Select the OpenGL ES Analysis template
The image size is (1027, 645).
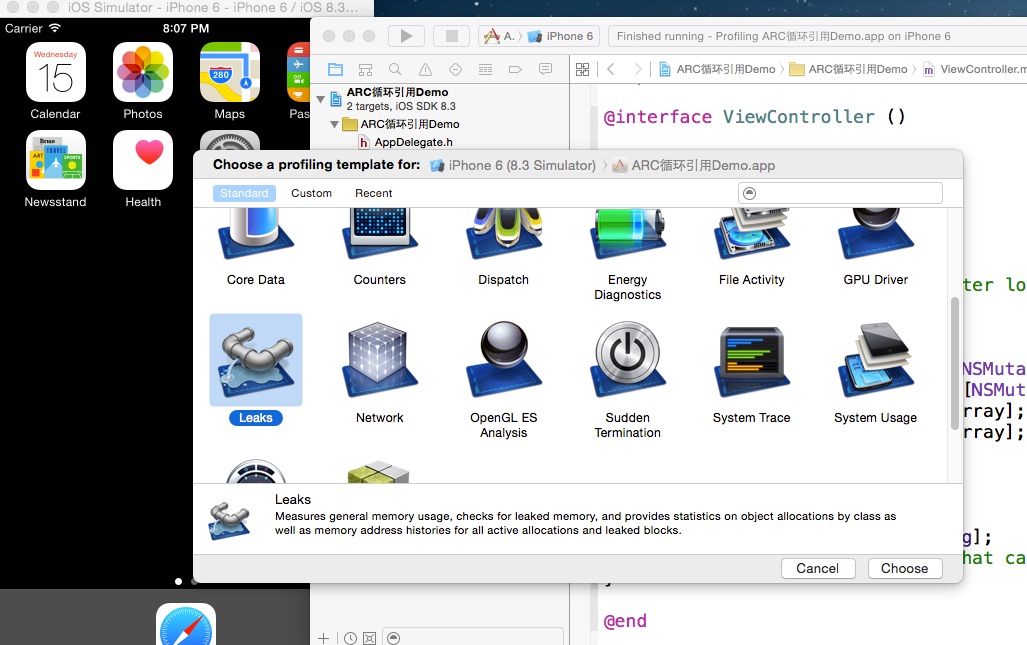[x=503, y=378]
